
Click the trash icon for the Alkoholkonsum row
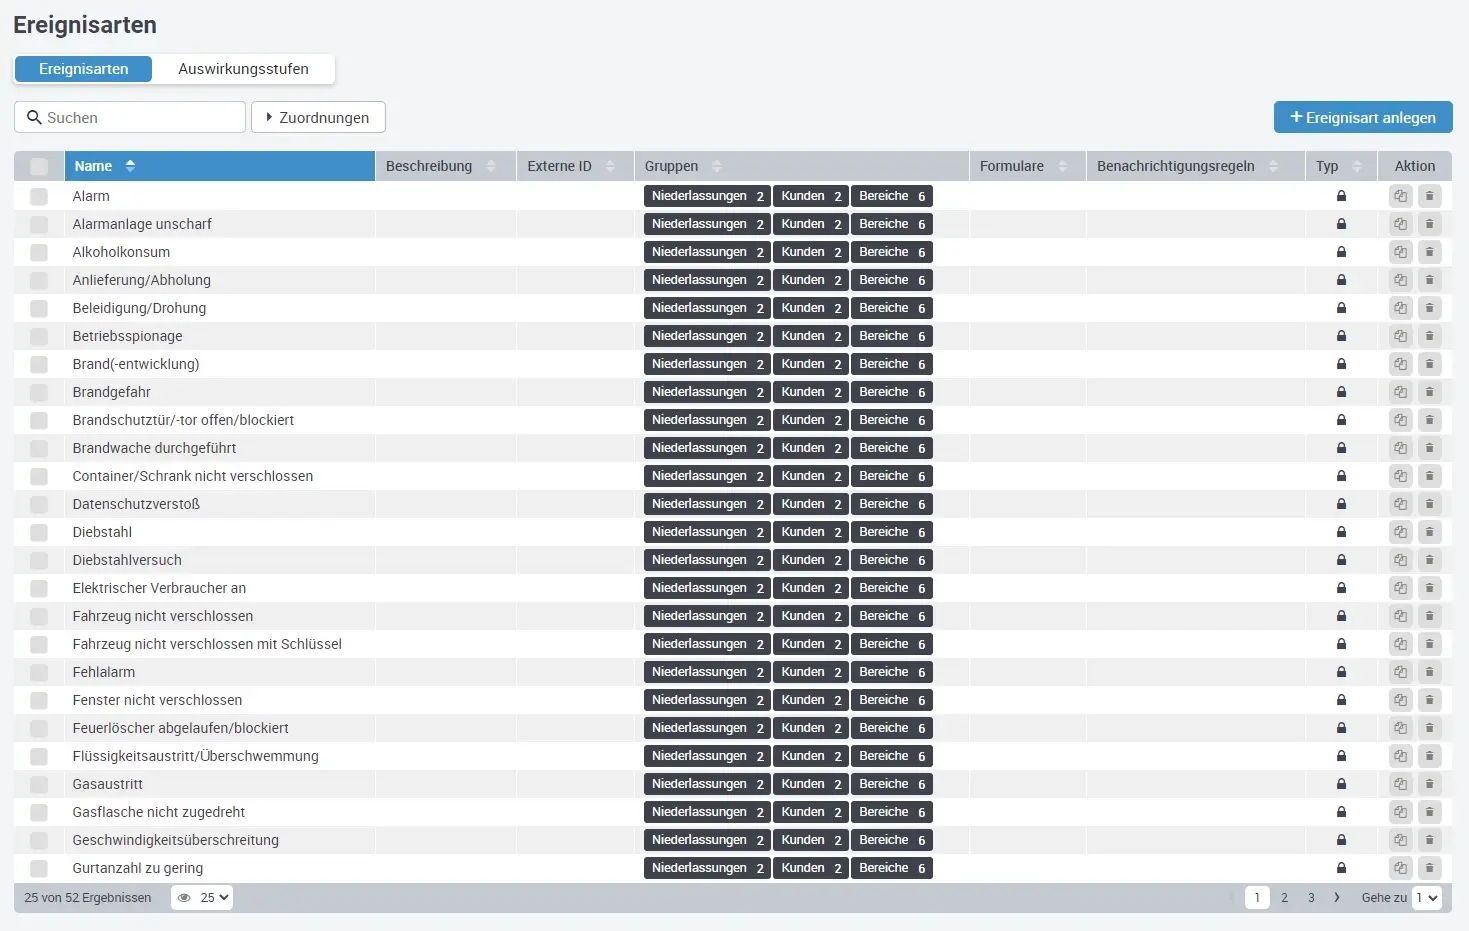(1429, 252)
